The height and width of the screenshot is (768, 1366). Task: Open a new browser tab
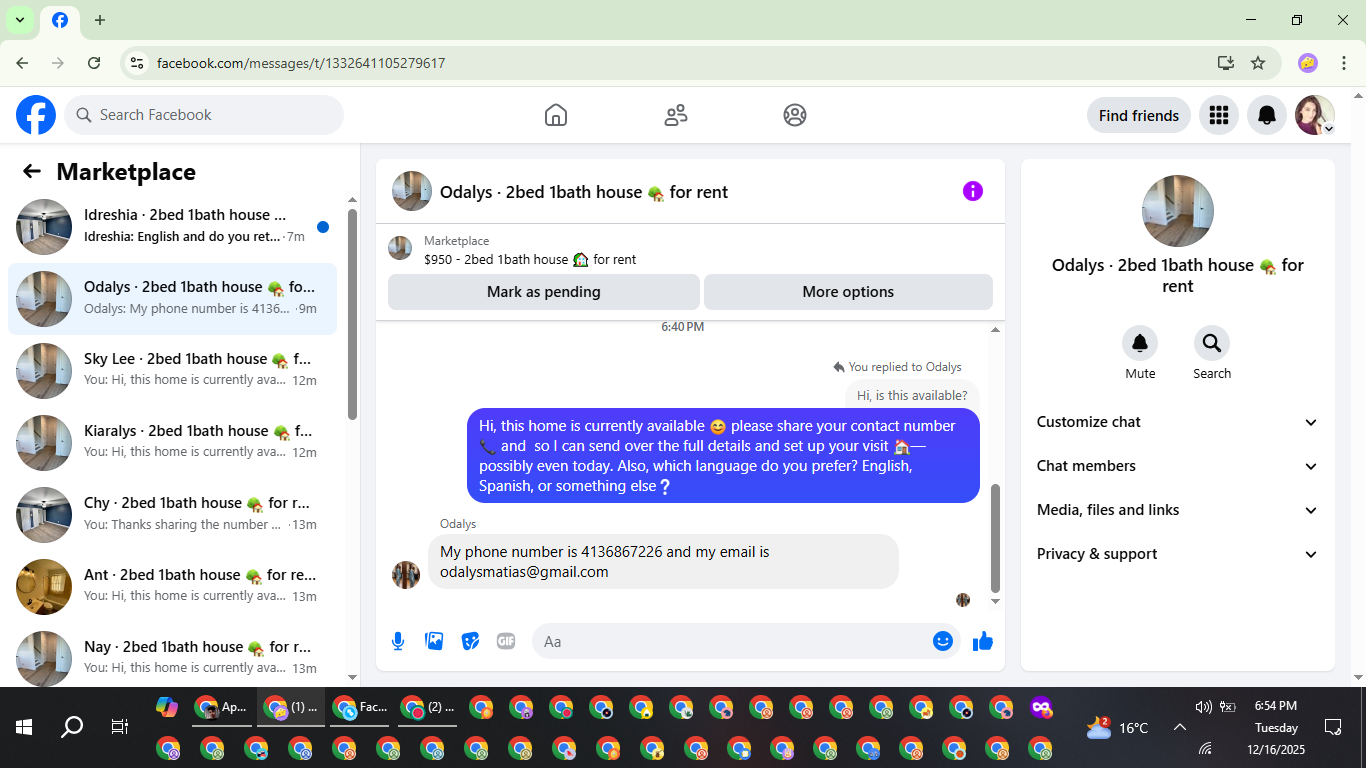pos(100,20)
